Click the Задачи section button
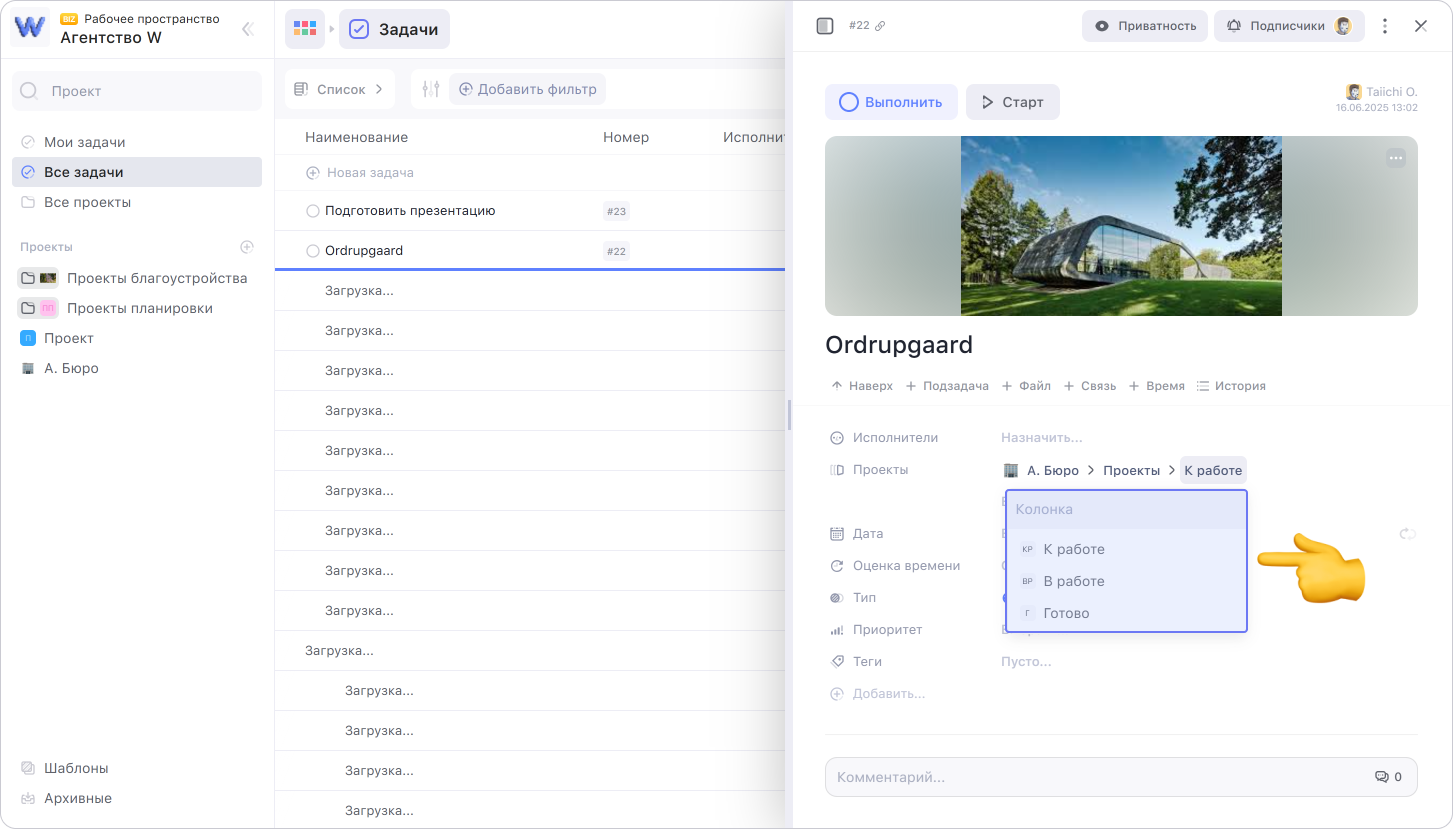Screen dimensions: 1453x829 (x=395, y=29)
